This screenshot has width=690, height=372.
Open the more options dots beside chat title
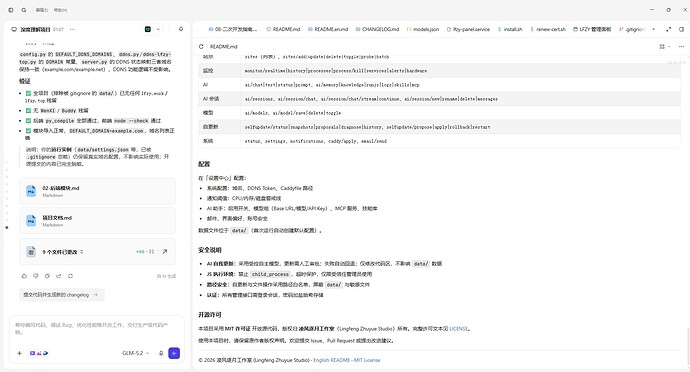72,29
